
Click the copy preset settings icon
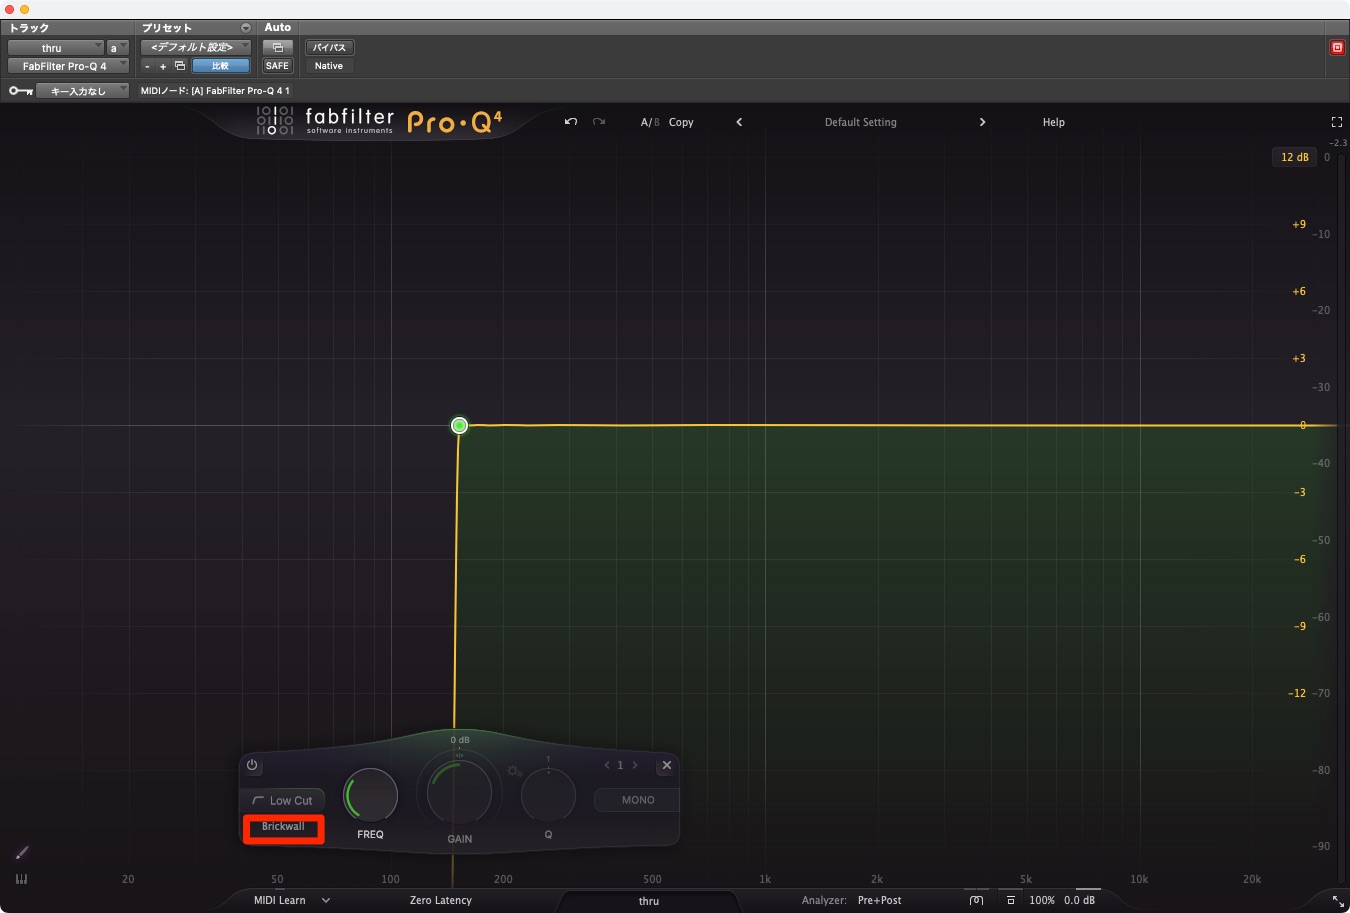(x=180, y=66)
